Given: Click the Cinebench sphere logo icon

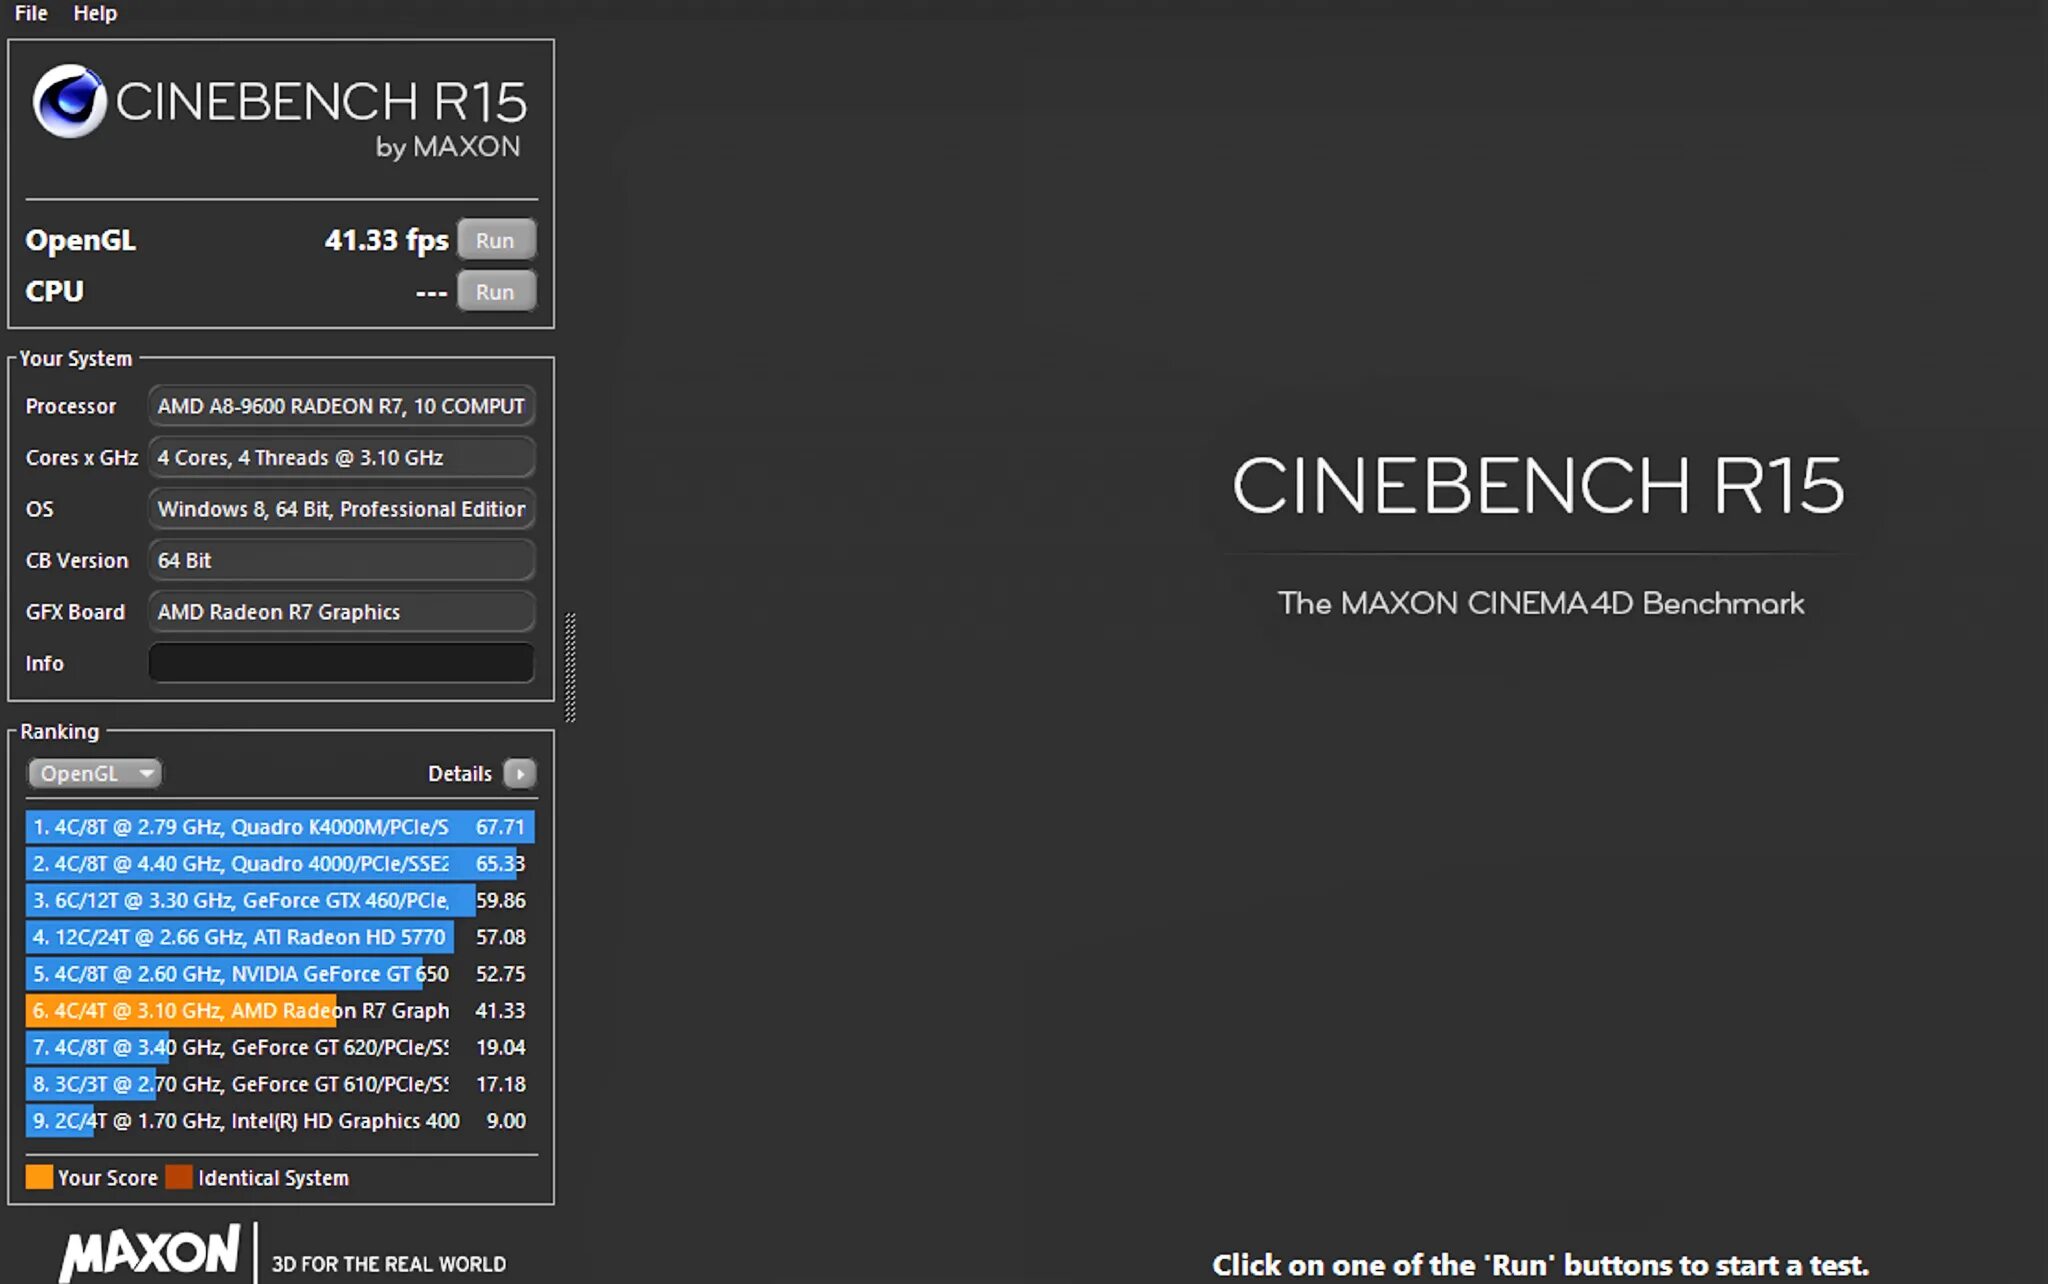Looking at the screenshot, I should [x=69, y=101].
